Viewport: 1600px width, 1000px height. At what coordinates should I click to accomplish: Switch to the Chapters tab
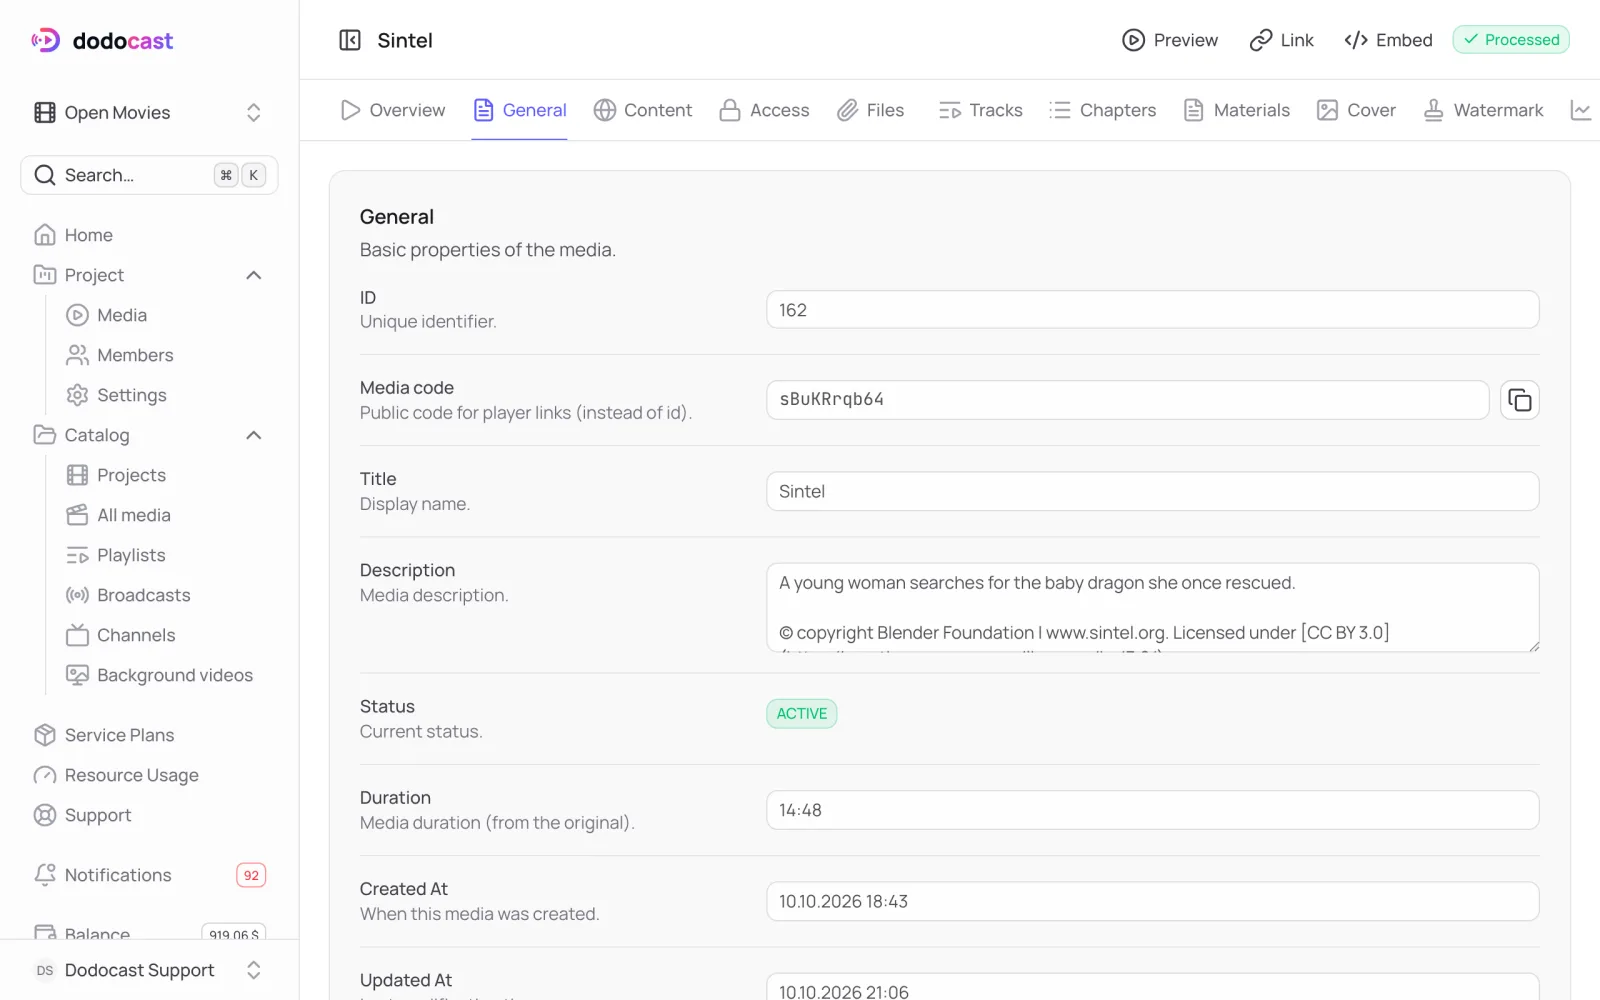pos(1103,110)
